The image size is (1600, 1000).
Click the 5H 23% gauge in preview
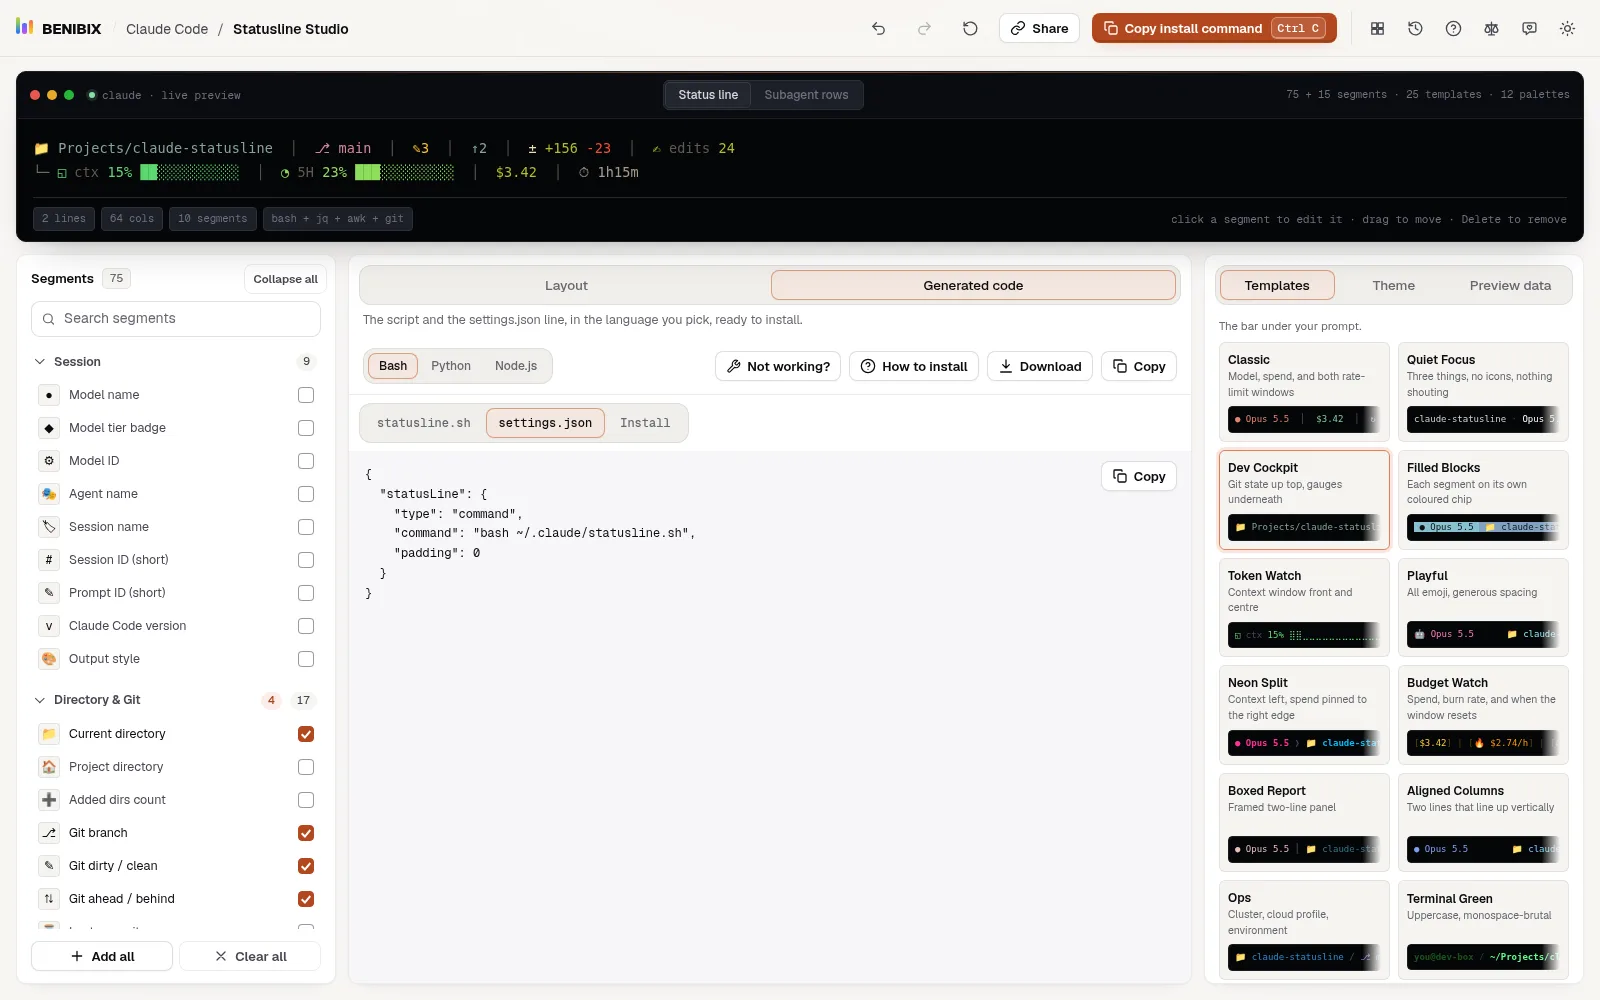point(366,172)
